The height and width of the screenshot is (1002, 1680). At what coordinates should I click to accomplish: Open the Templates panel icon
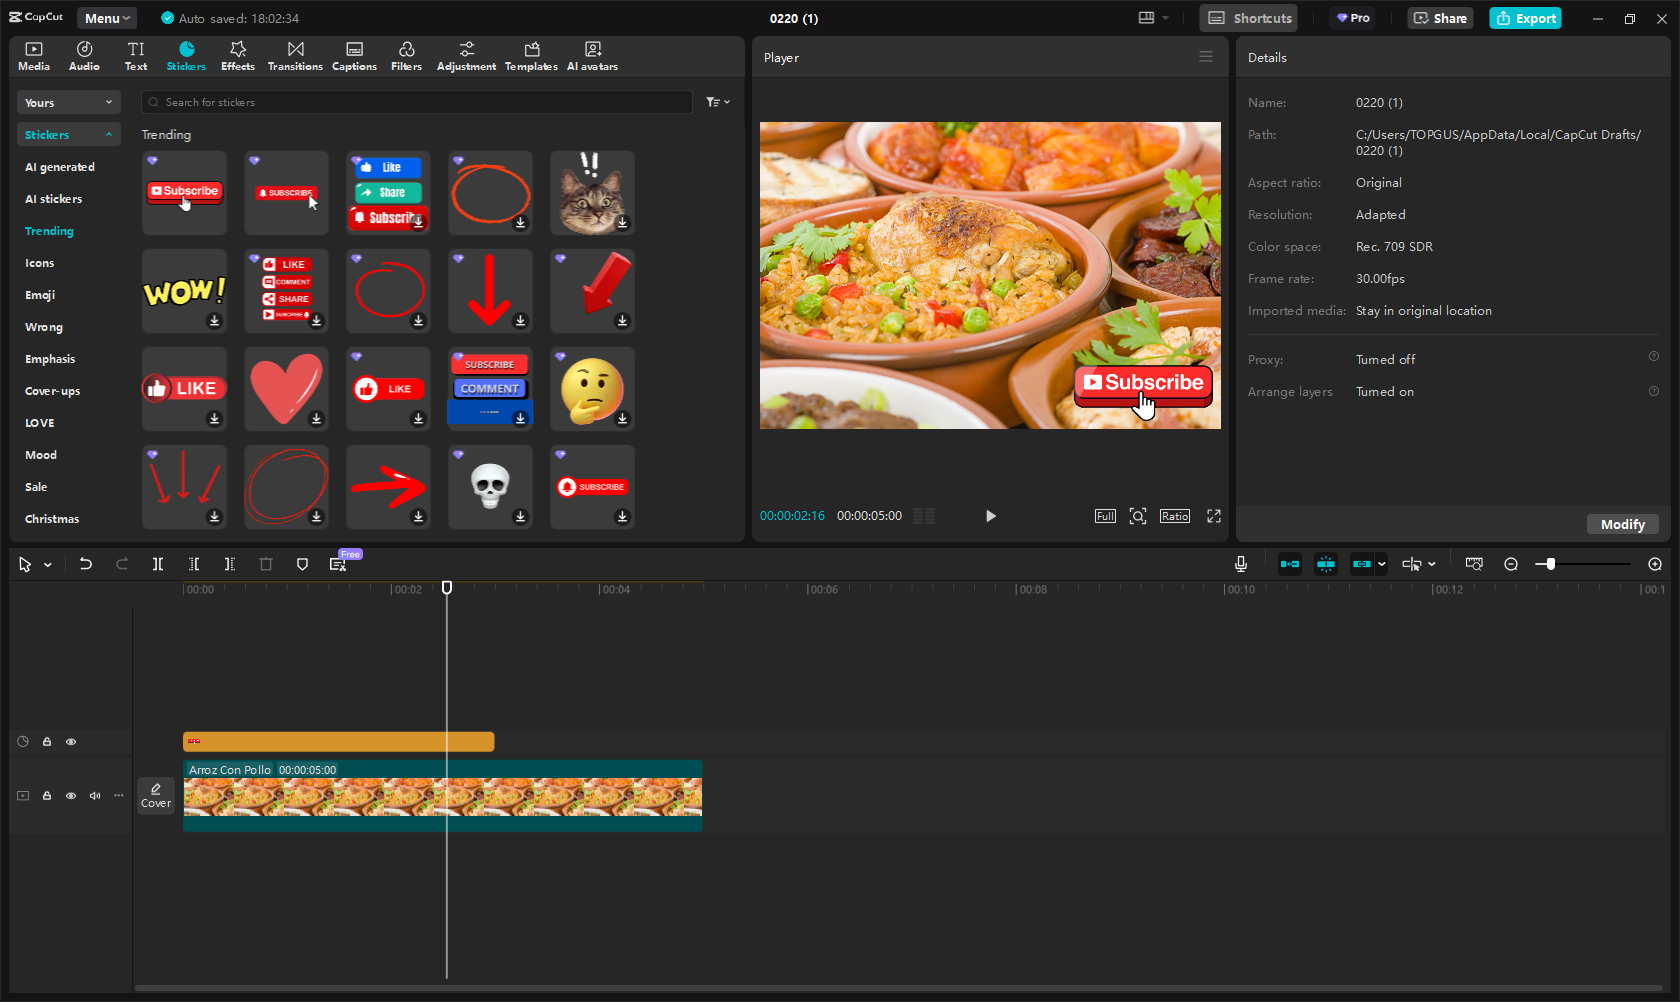coord(531,56)
